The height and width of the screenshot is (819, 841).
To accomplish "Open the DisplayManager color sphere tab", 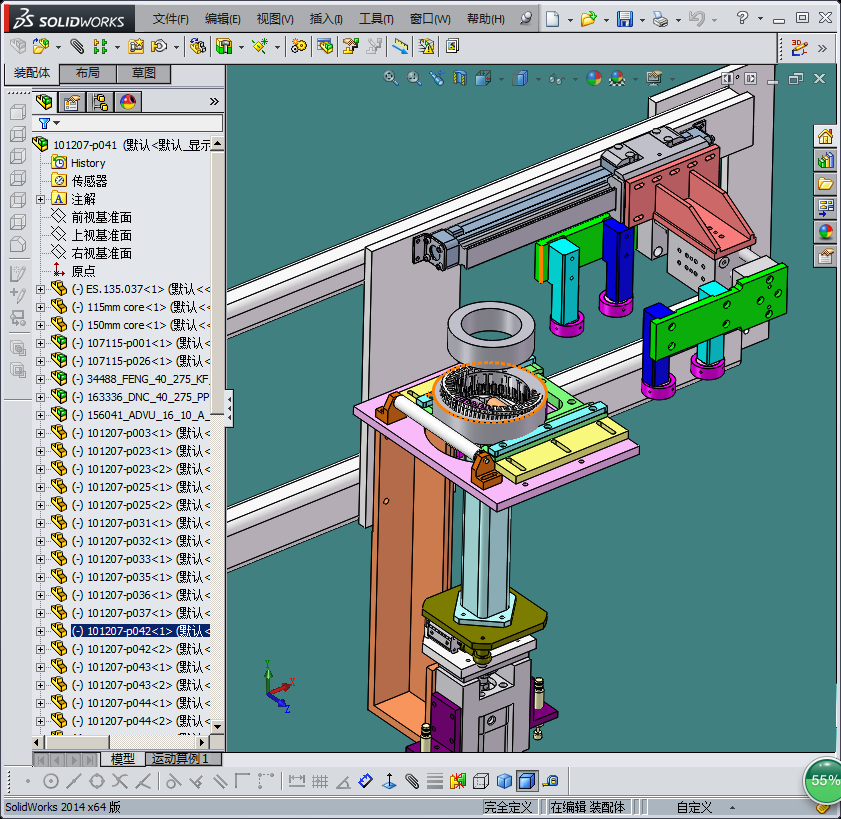I will tap(128, 101).
